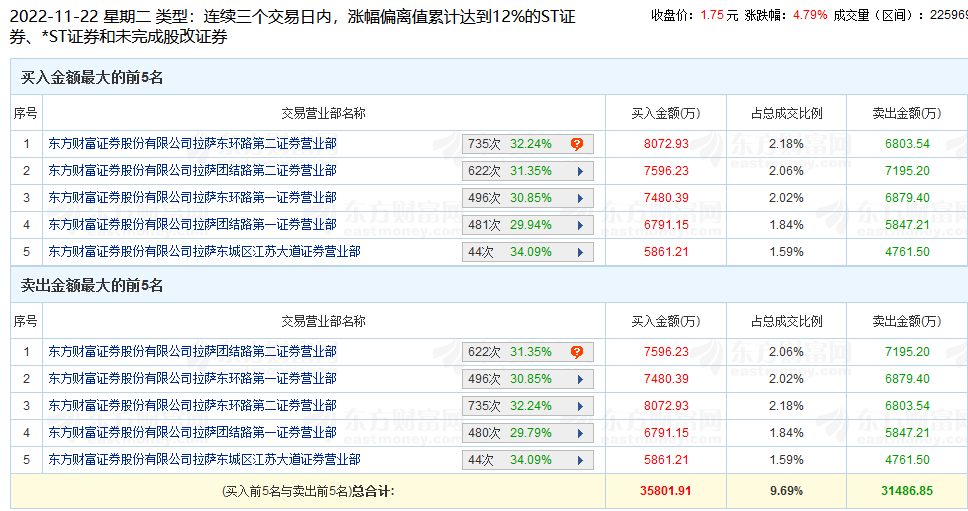Expand arrow next to 480次 29.79% in sell list
The width and height of the screenshot is (968, 511).
pyautogui.click(x=580, y=434)
